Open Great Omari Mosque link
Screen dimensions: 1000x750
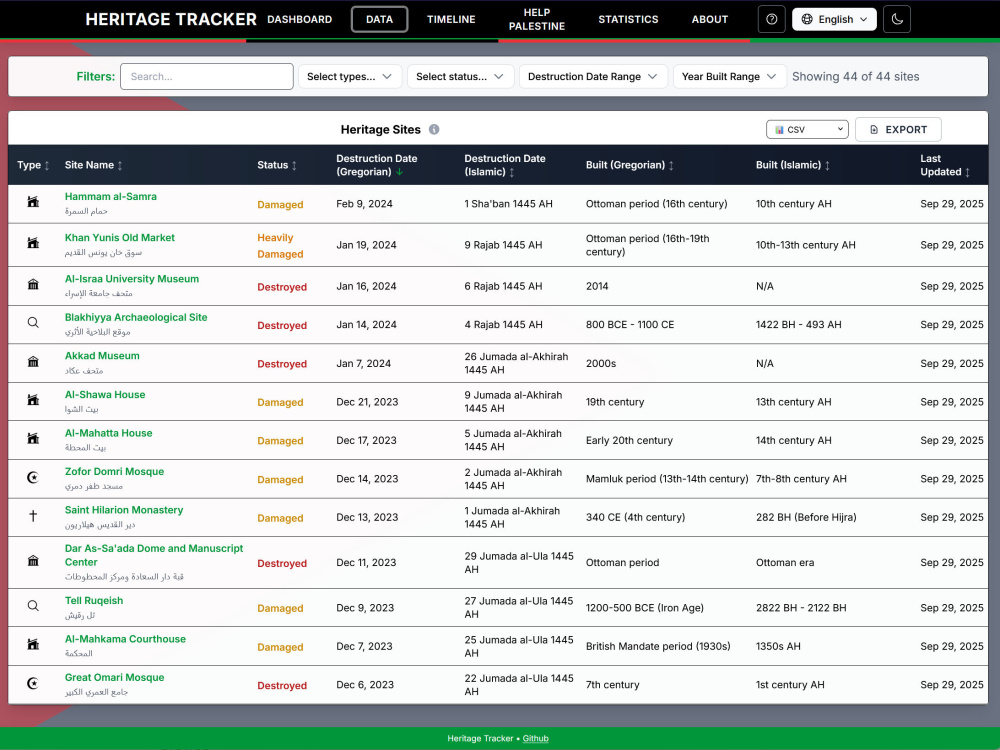(x=114, y=677)
